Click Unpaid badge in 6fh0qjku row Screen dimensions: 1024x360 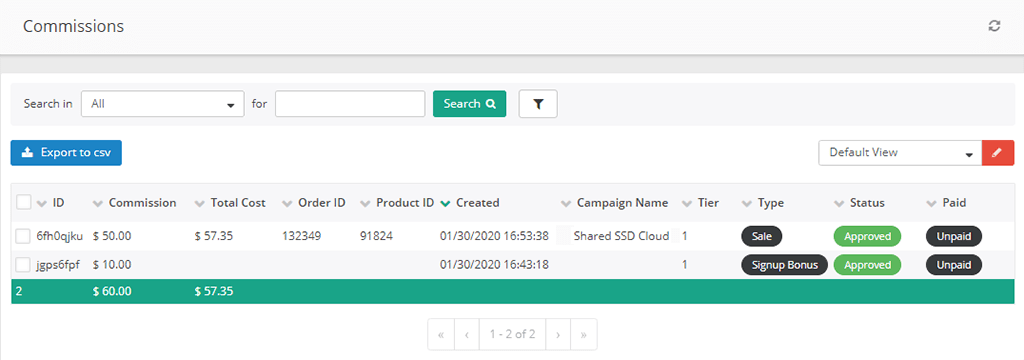click(x=953, y=236)
